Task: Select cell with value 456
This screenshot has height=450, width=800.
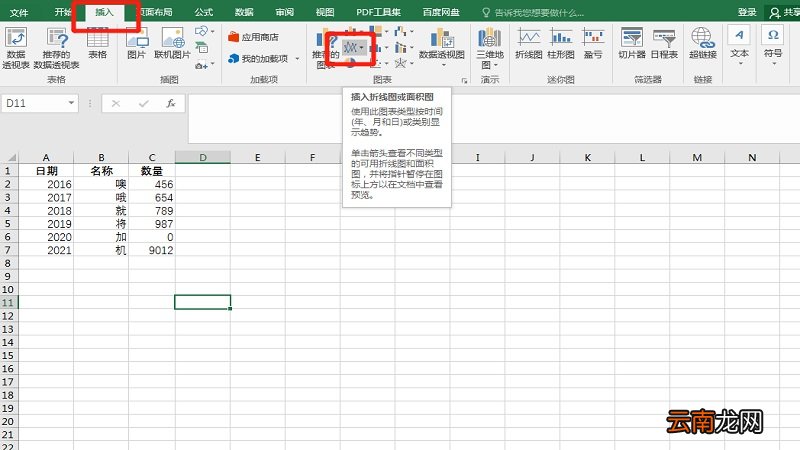Action: coord(152,184)
